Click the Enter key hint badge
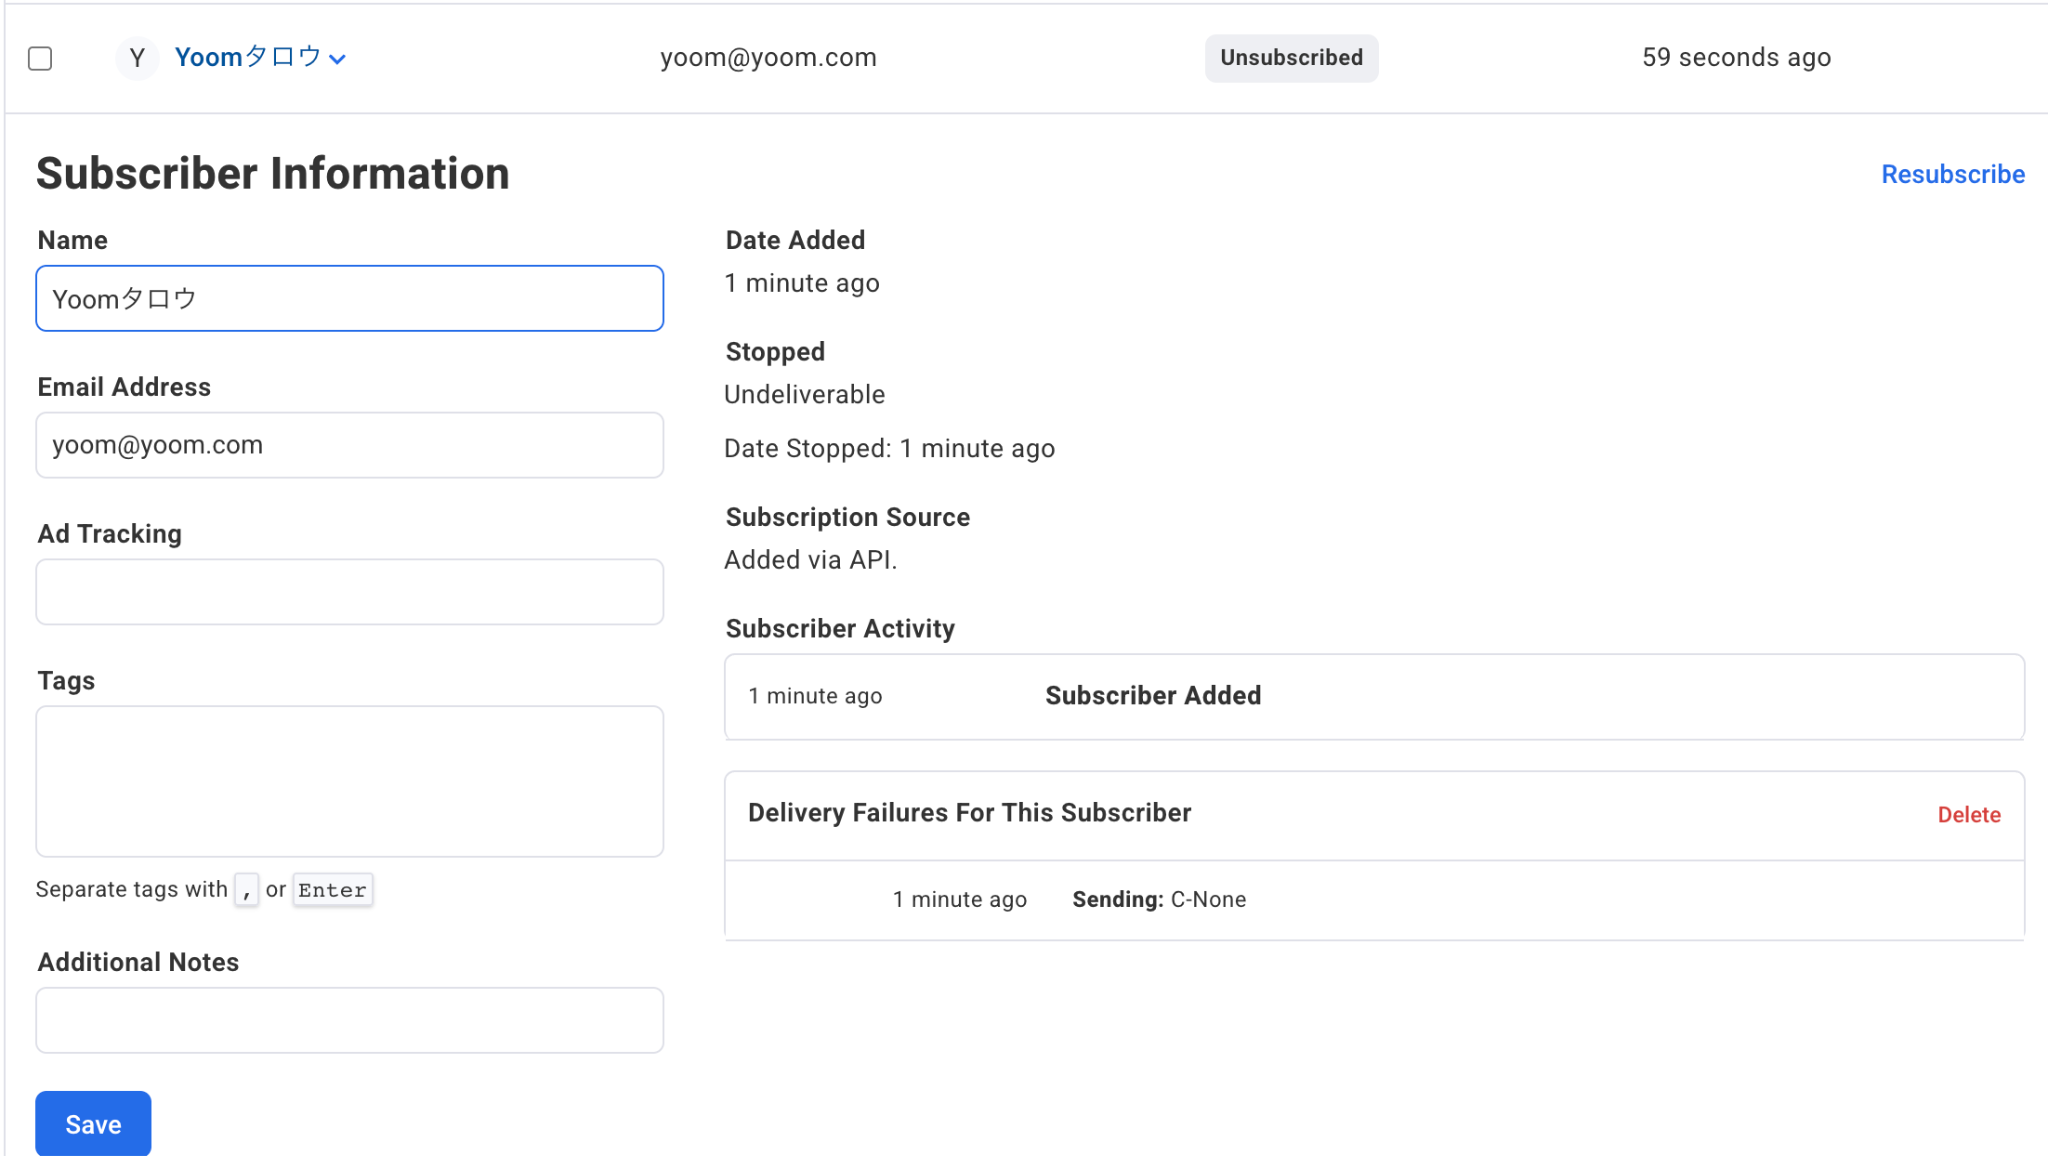2048x1156 pixels. click(x=332, y=890)
